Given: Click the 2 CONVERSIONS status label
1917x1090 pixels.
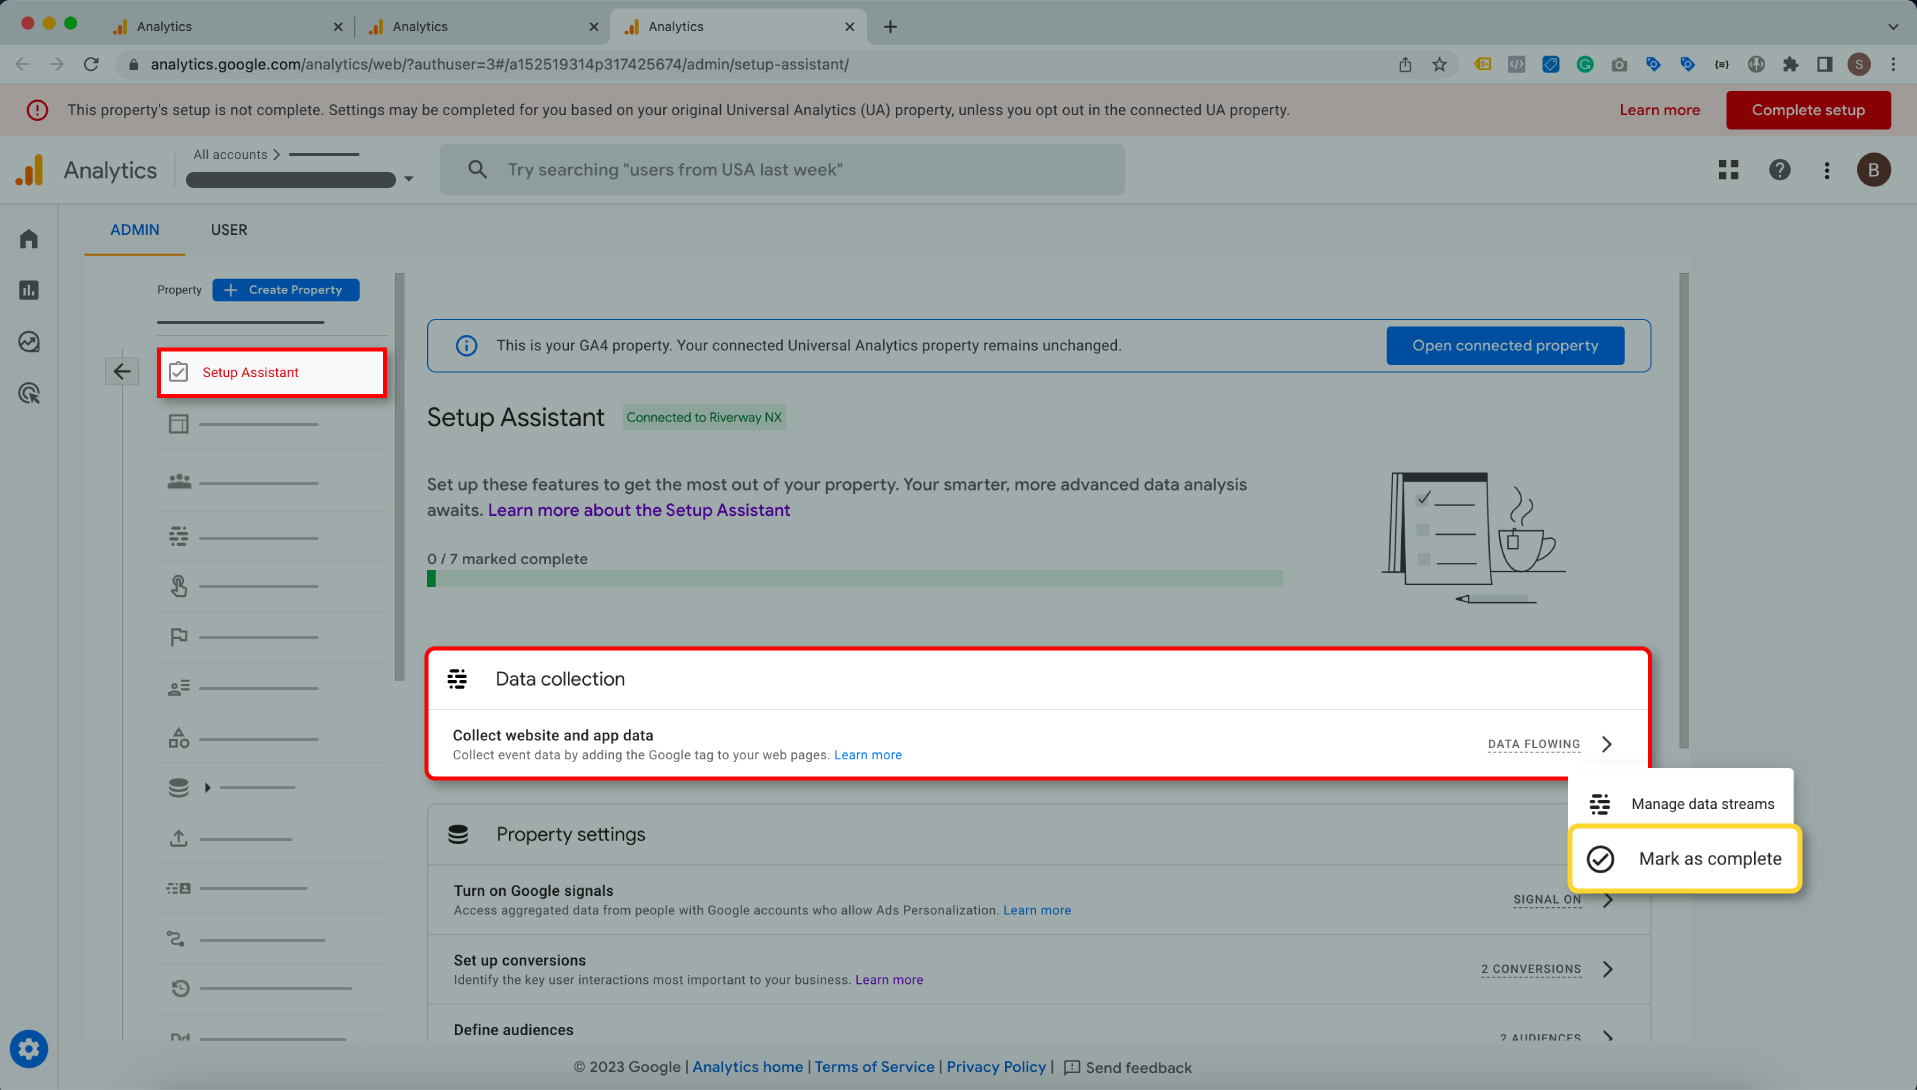Looking at the screenshot, I should 1531,970.
